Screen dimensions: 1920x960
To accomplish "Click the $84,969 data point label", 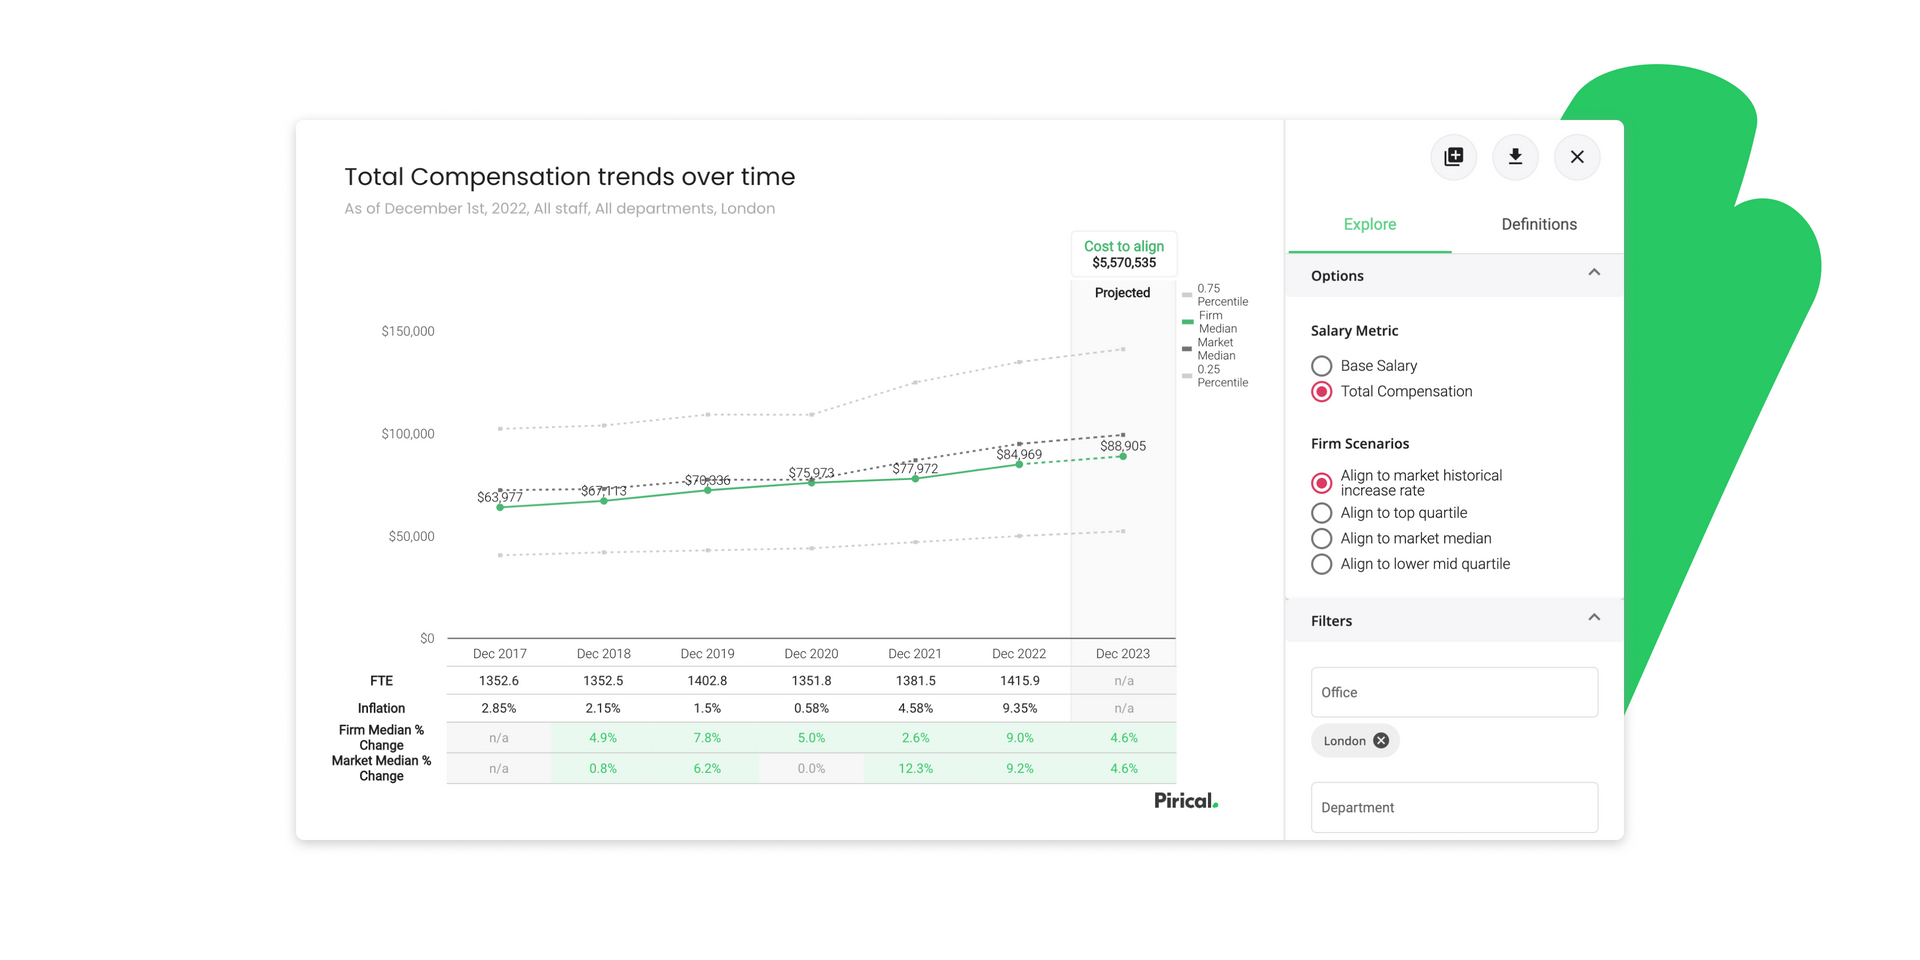I will point(1019,454).
